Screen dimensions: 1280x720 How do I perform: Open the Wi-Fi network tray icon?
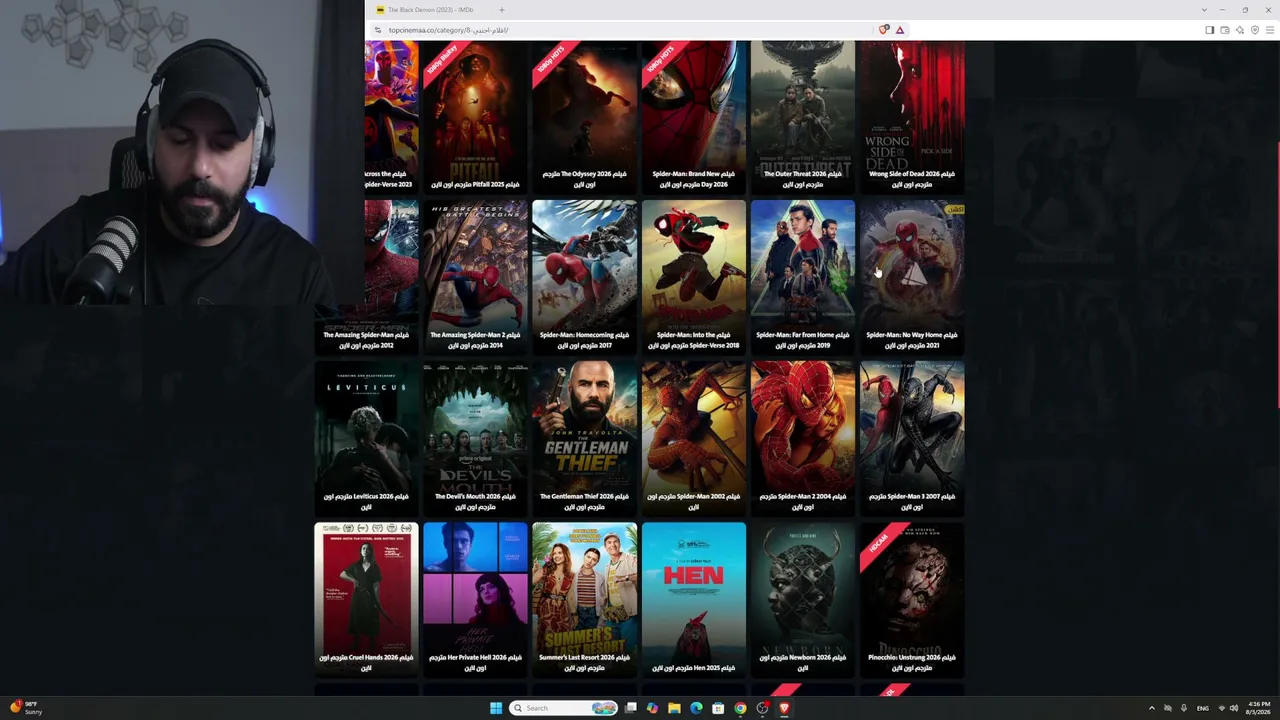(x=1221, y=708)
